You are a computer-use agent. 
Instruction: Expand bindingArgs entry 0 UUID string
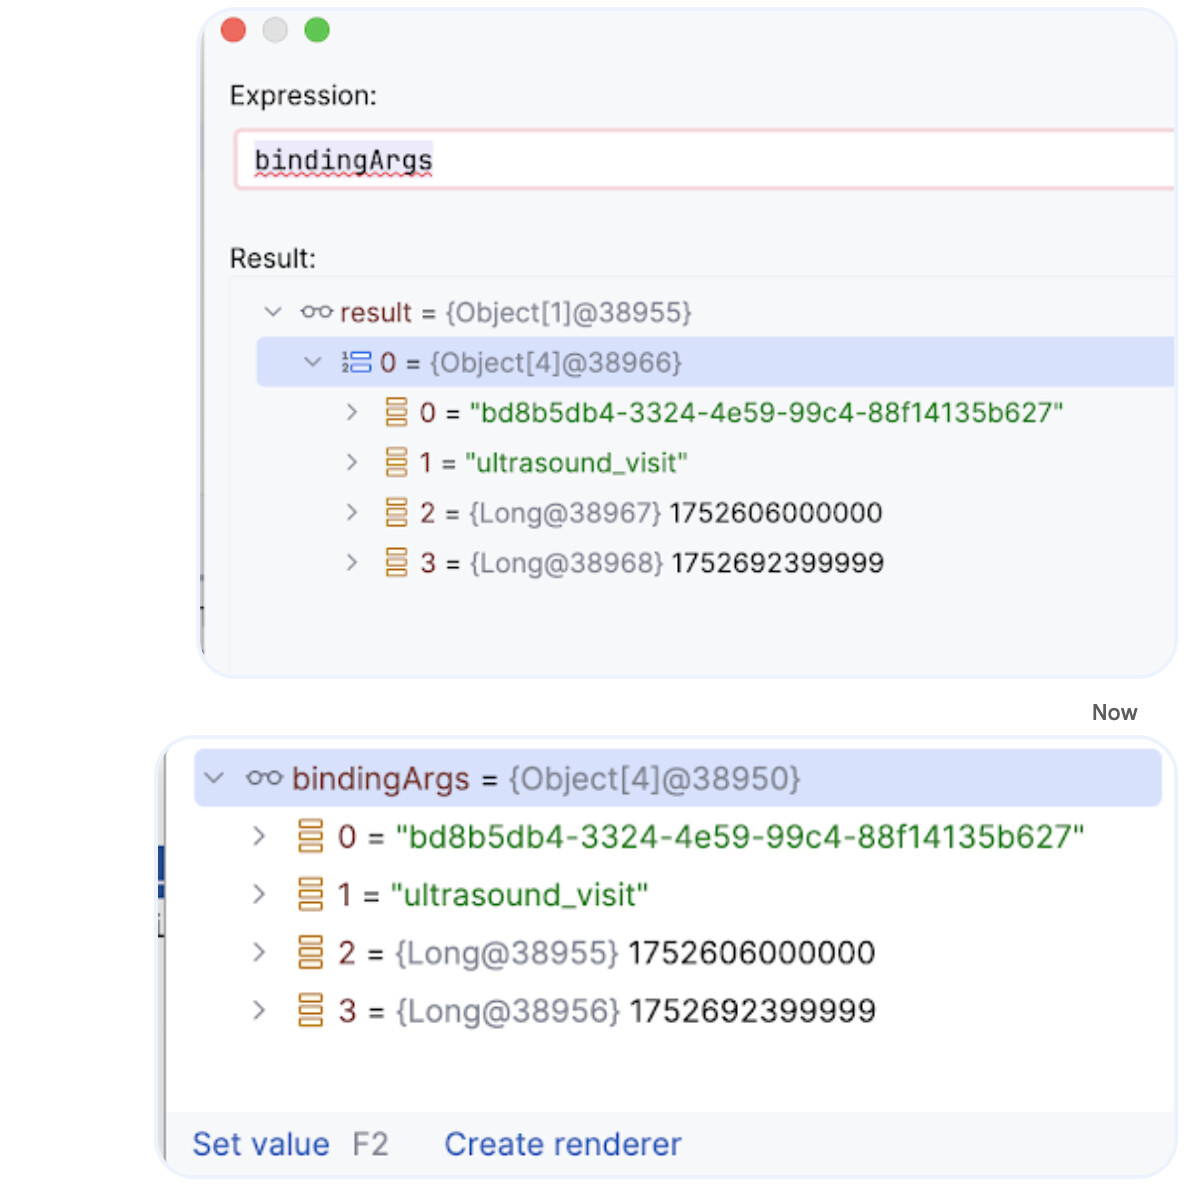(259, 836)
